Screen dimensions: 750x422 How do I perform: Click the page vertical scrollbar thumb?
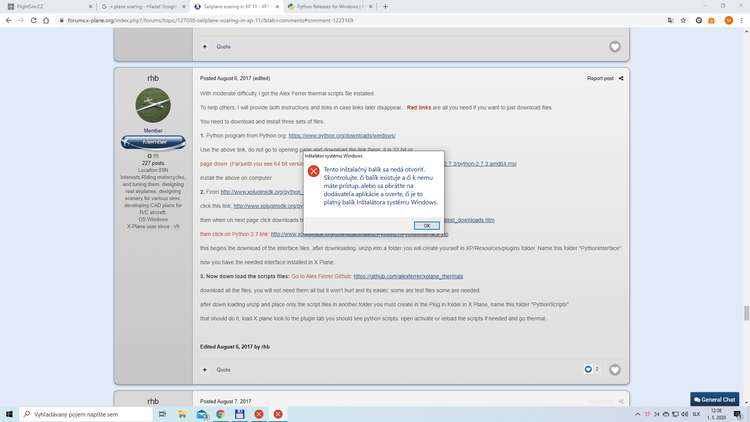(x=746, y=313)
